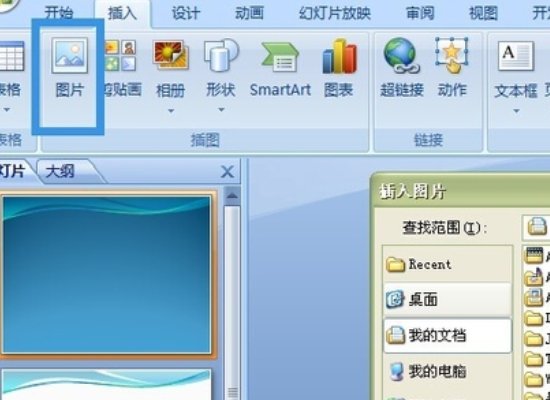The width and height of the screenshot is (550, 400).
Task: Open the 视图 ribbon tab
Action: [x=483, y=13]
